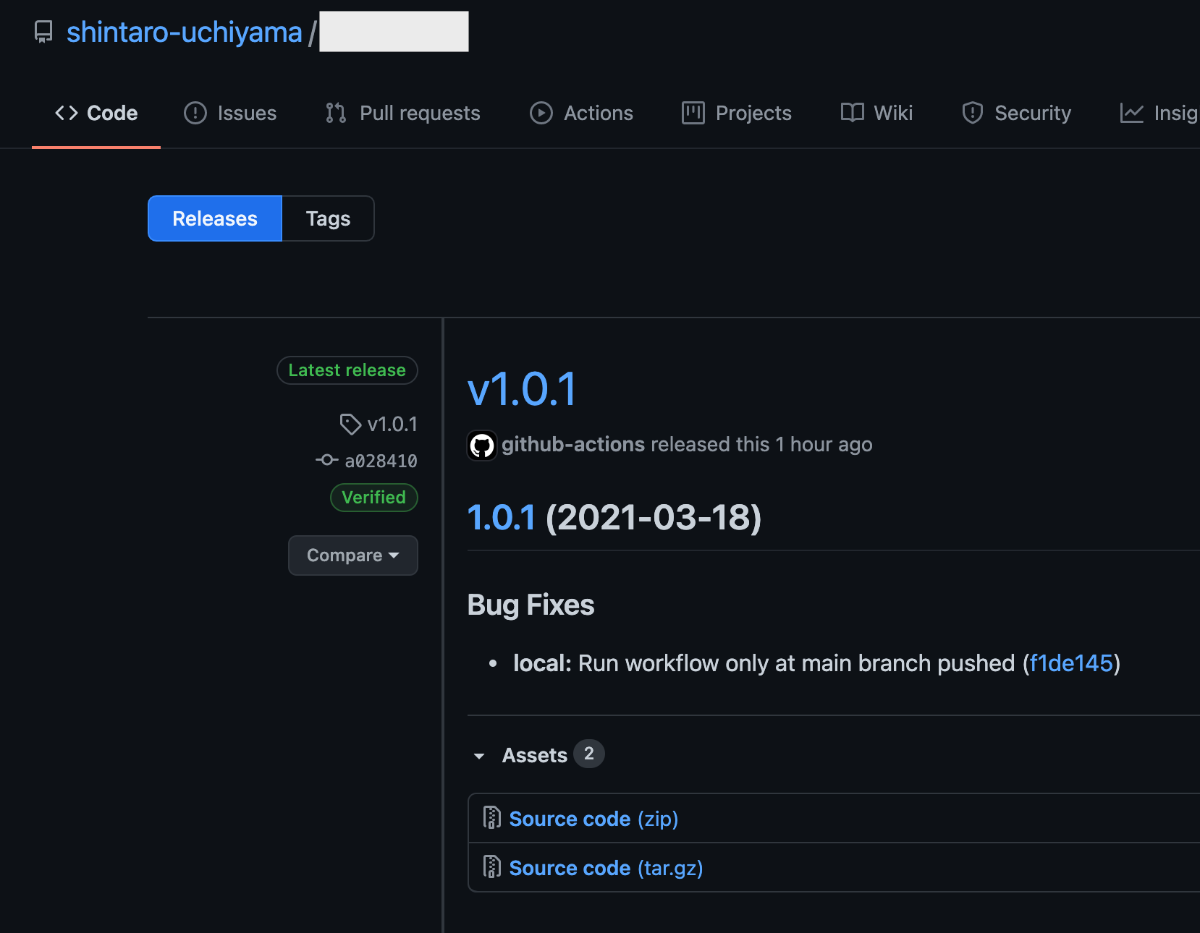Image resolution: width=1200 pixels, height=933 pixels.
Task: Click the Actions play icon
Action: pos(541,113)
